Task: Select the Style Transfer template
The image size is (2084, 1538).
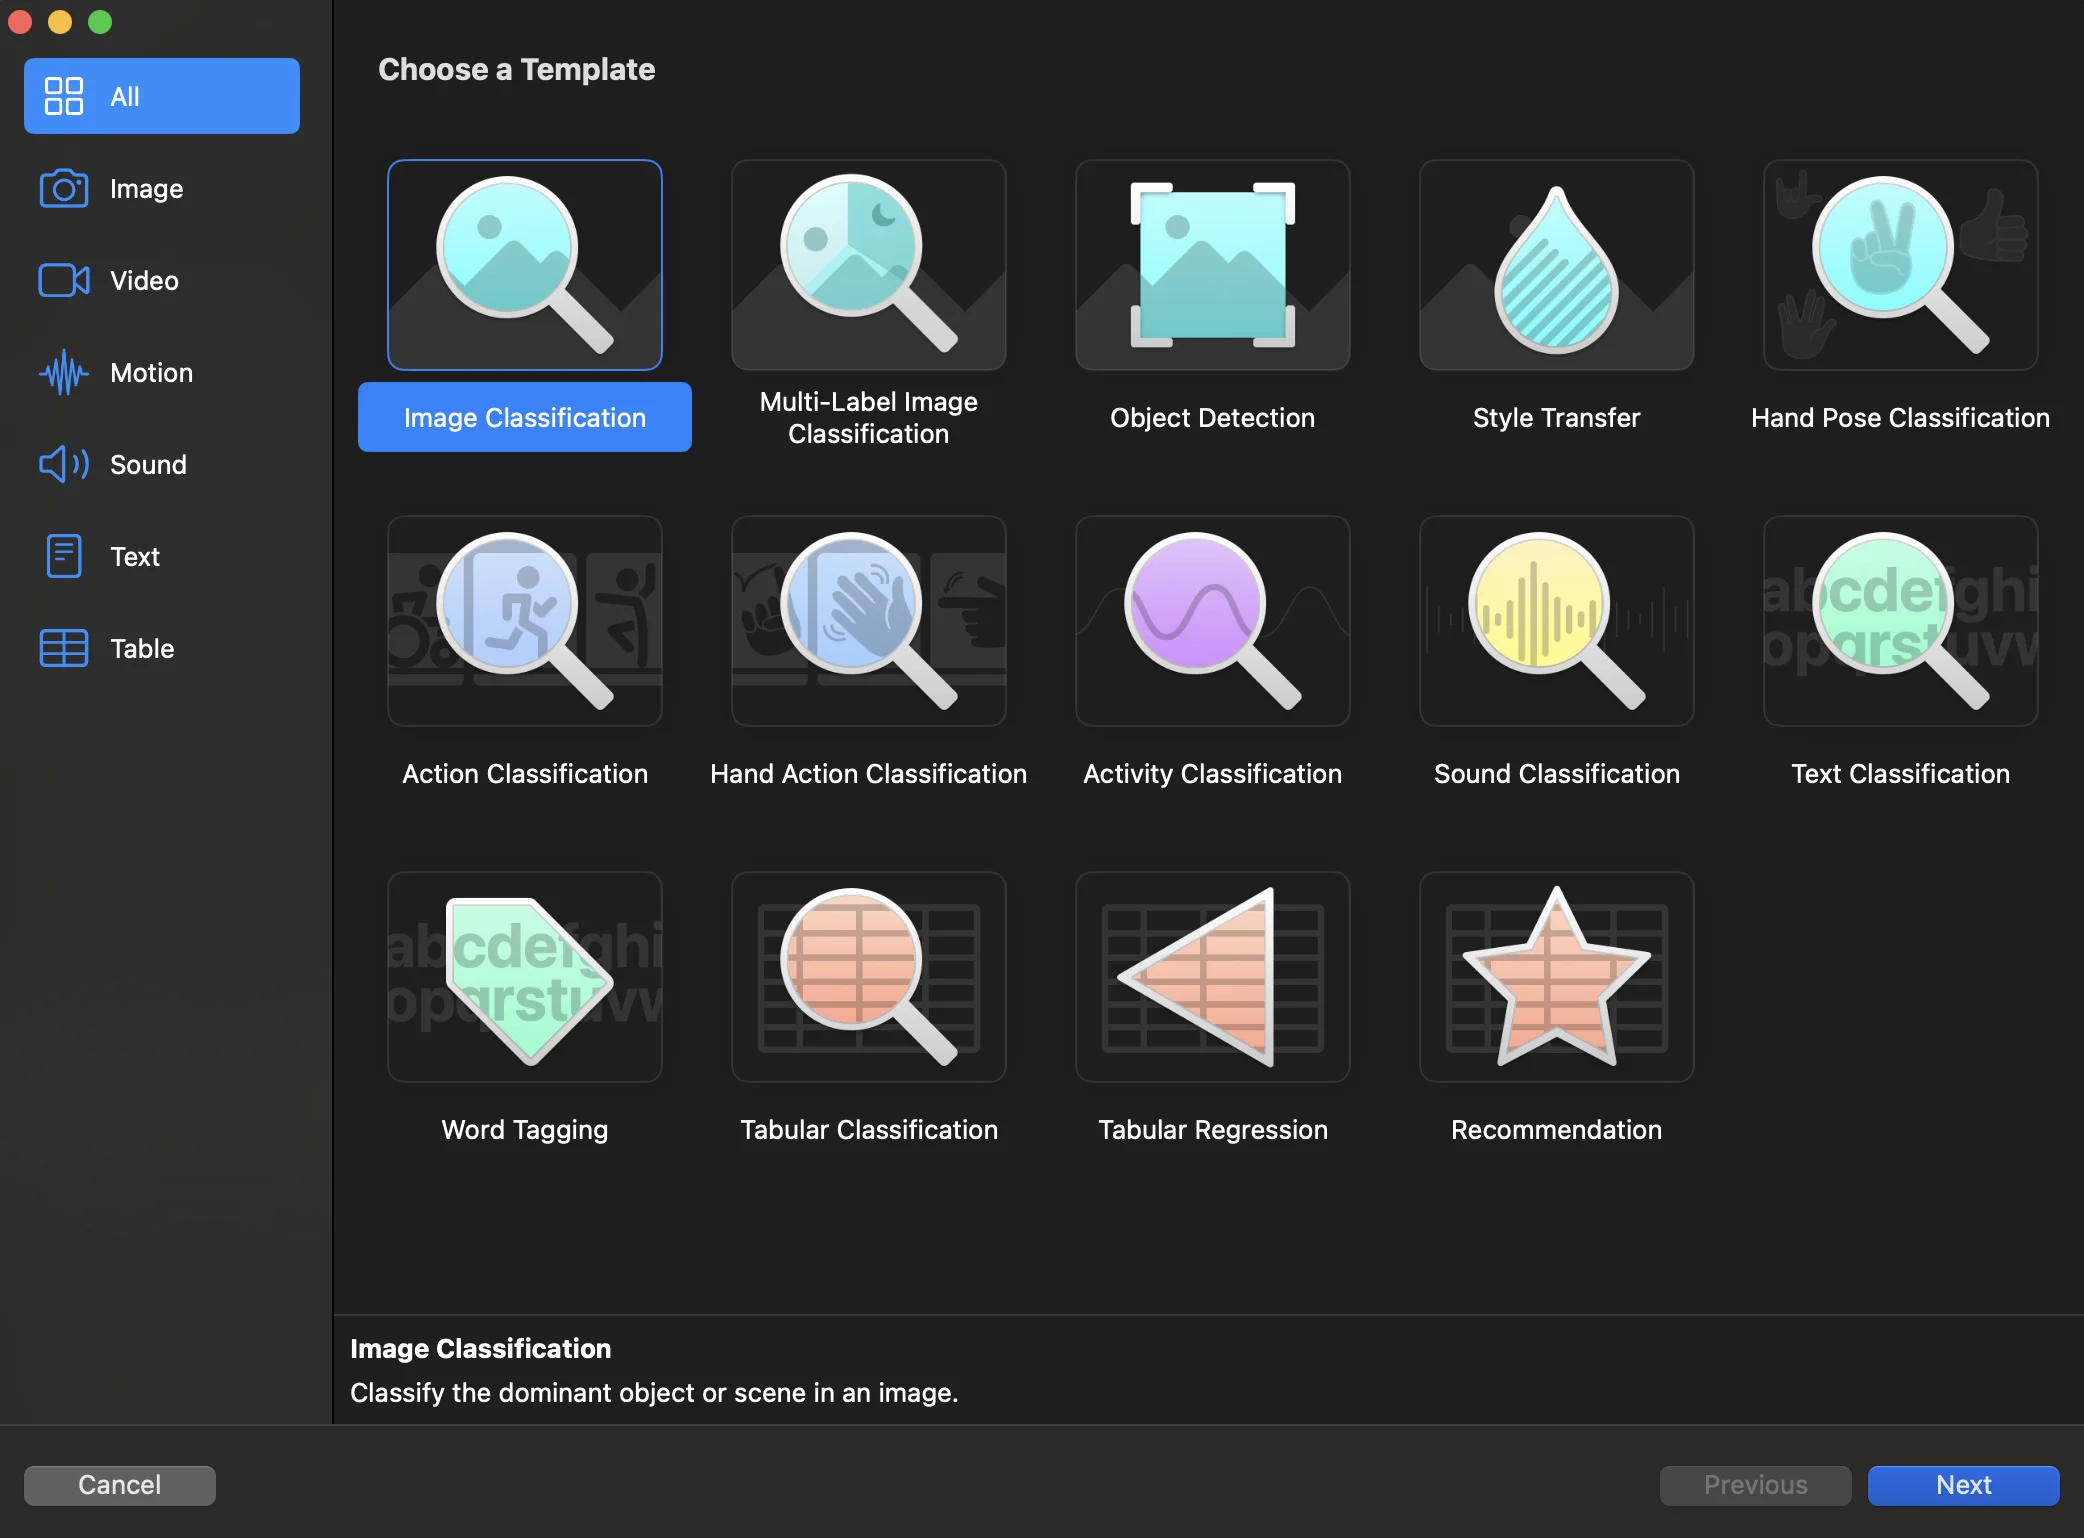Action: click(1556, 265)
